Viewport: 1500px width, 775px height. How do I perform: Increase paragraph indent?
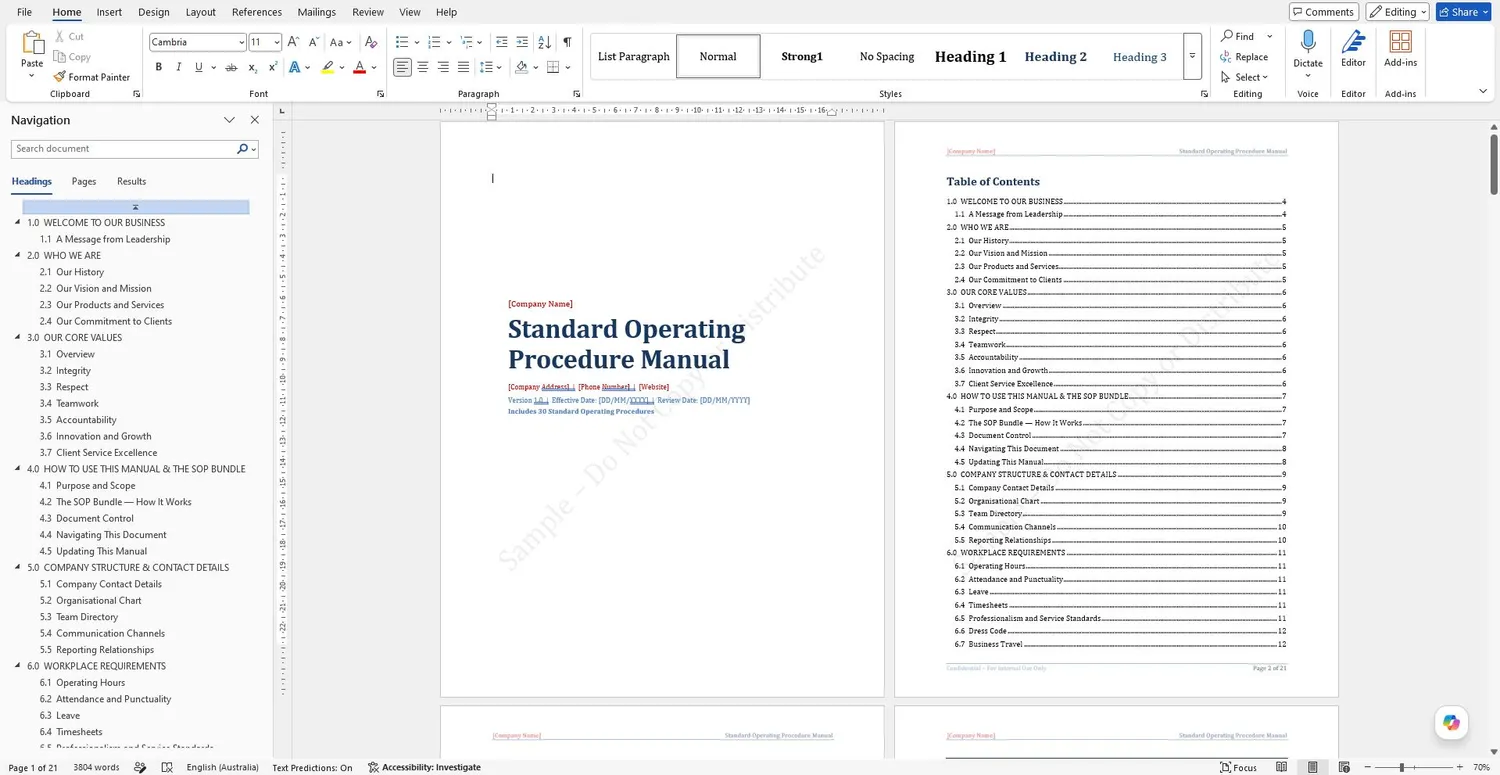pos(522,42)
